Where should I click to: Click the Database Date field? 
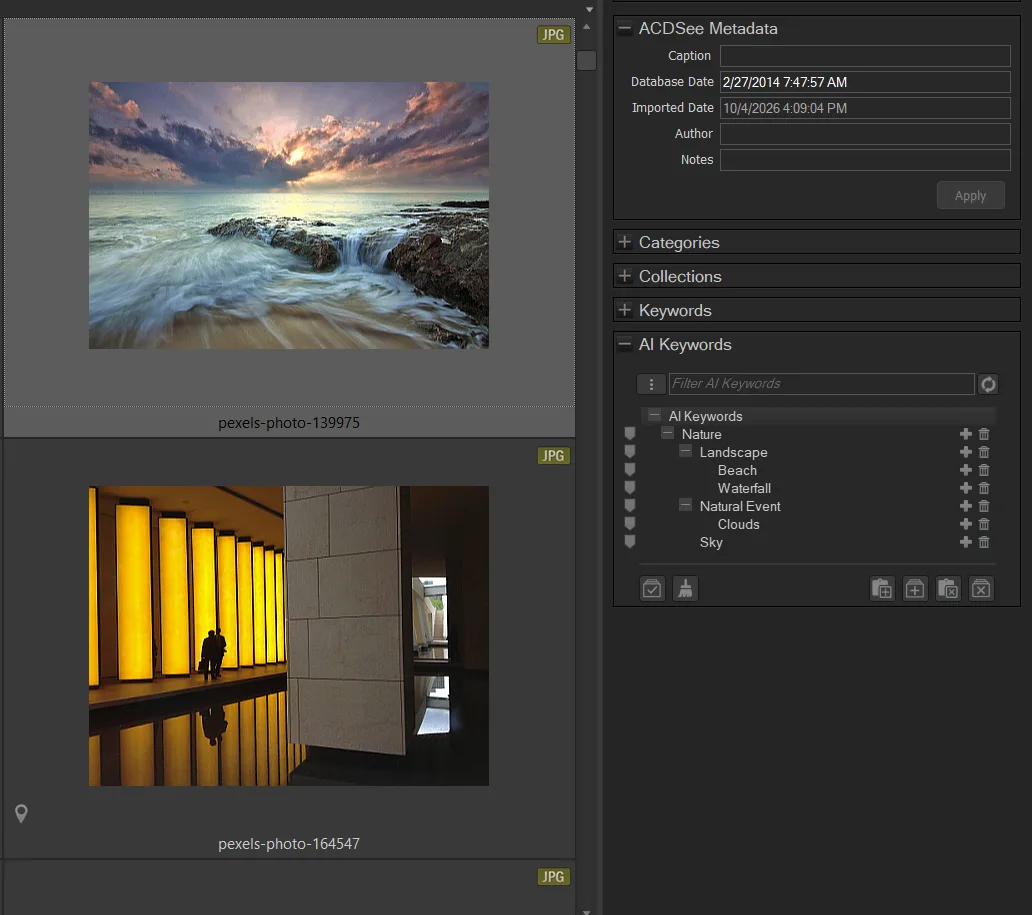pos(865,82)
